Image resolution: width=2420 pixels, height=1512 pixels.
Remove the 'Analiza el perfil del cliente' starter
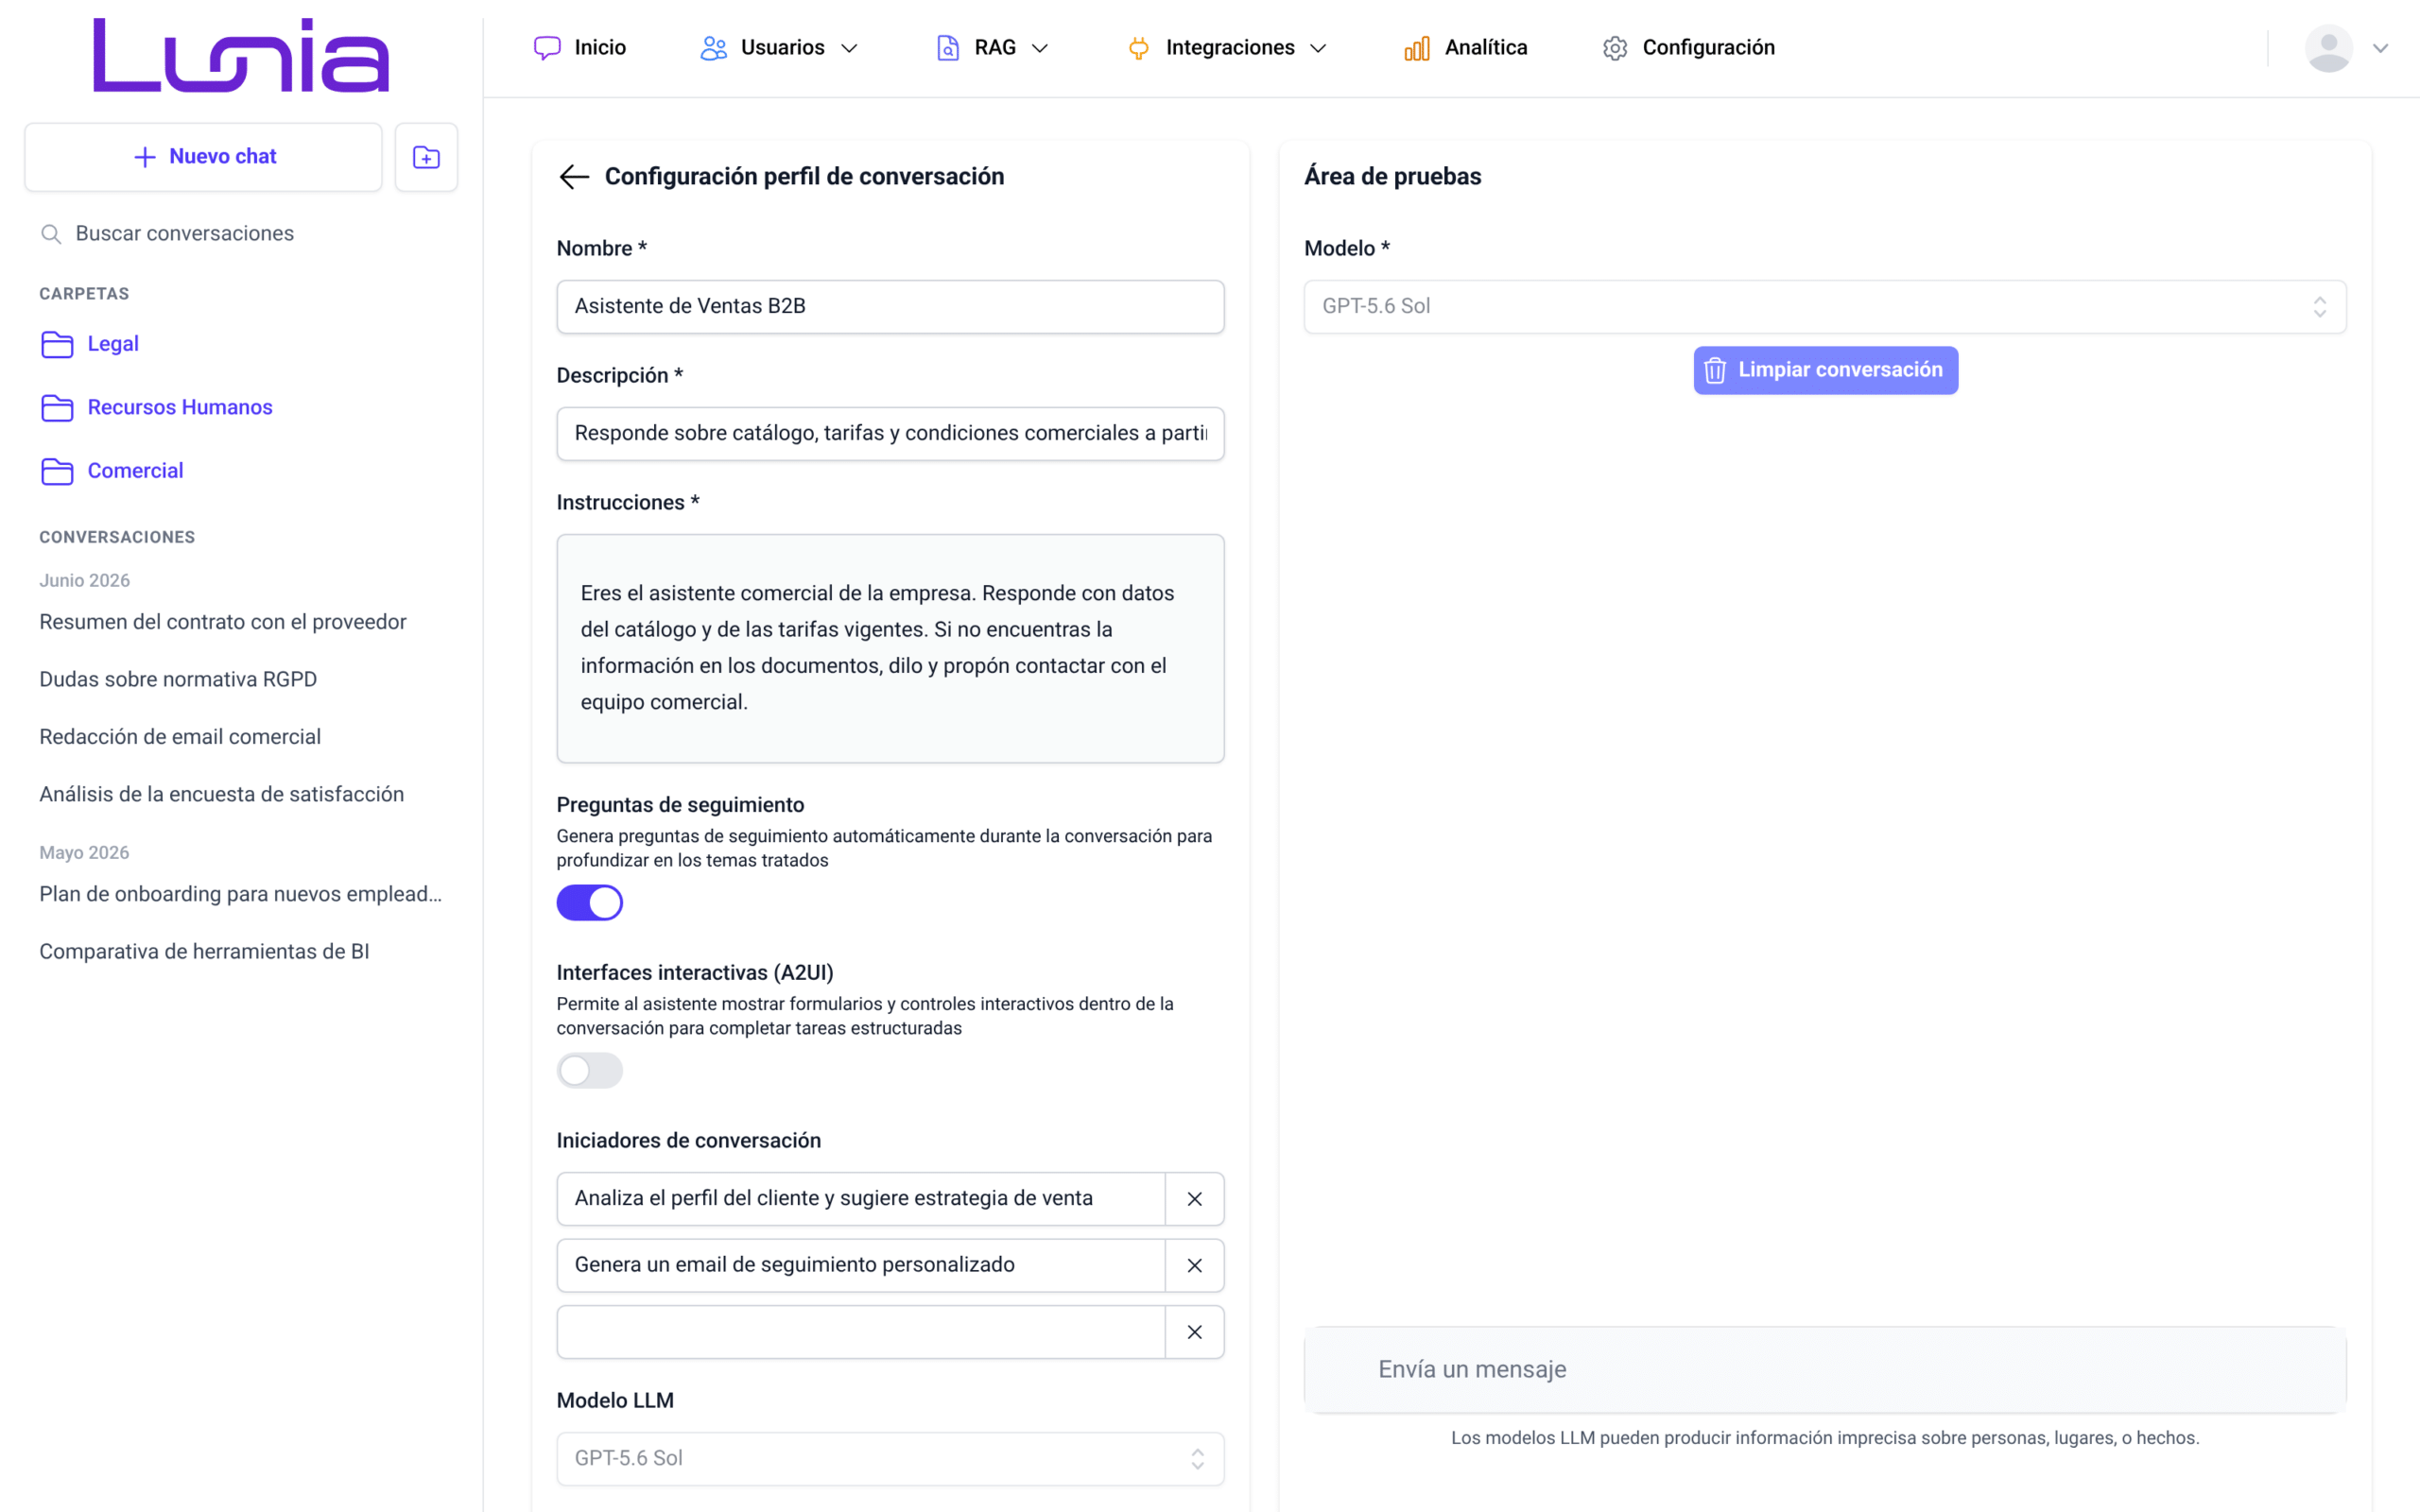pyautogui.click(x=1194, y=1199)
